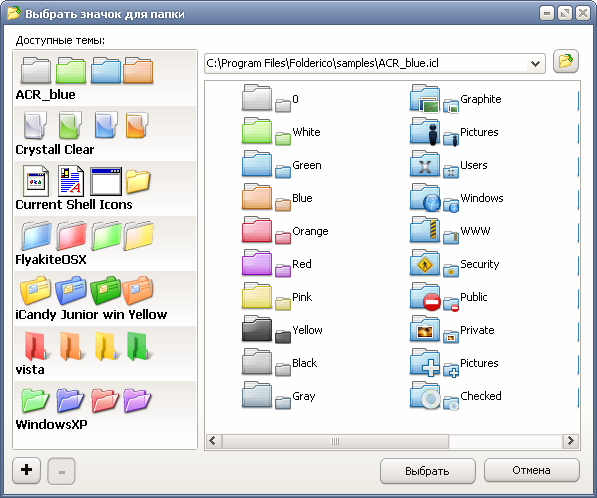This screenshot has height=498, width=597.
Task: Select the ACR_blue theme
Action: pos(105,78)
